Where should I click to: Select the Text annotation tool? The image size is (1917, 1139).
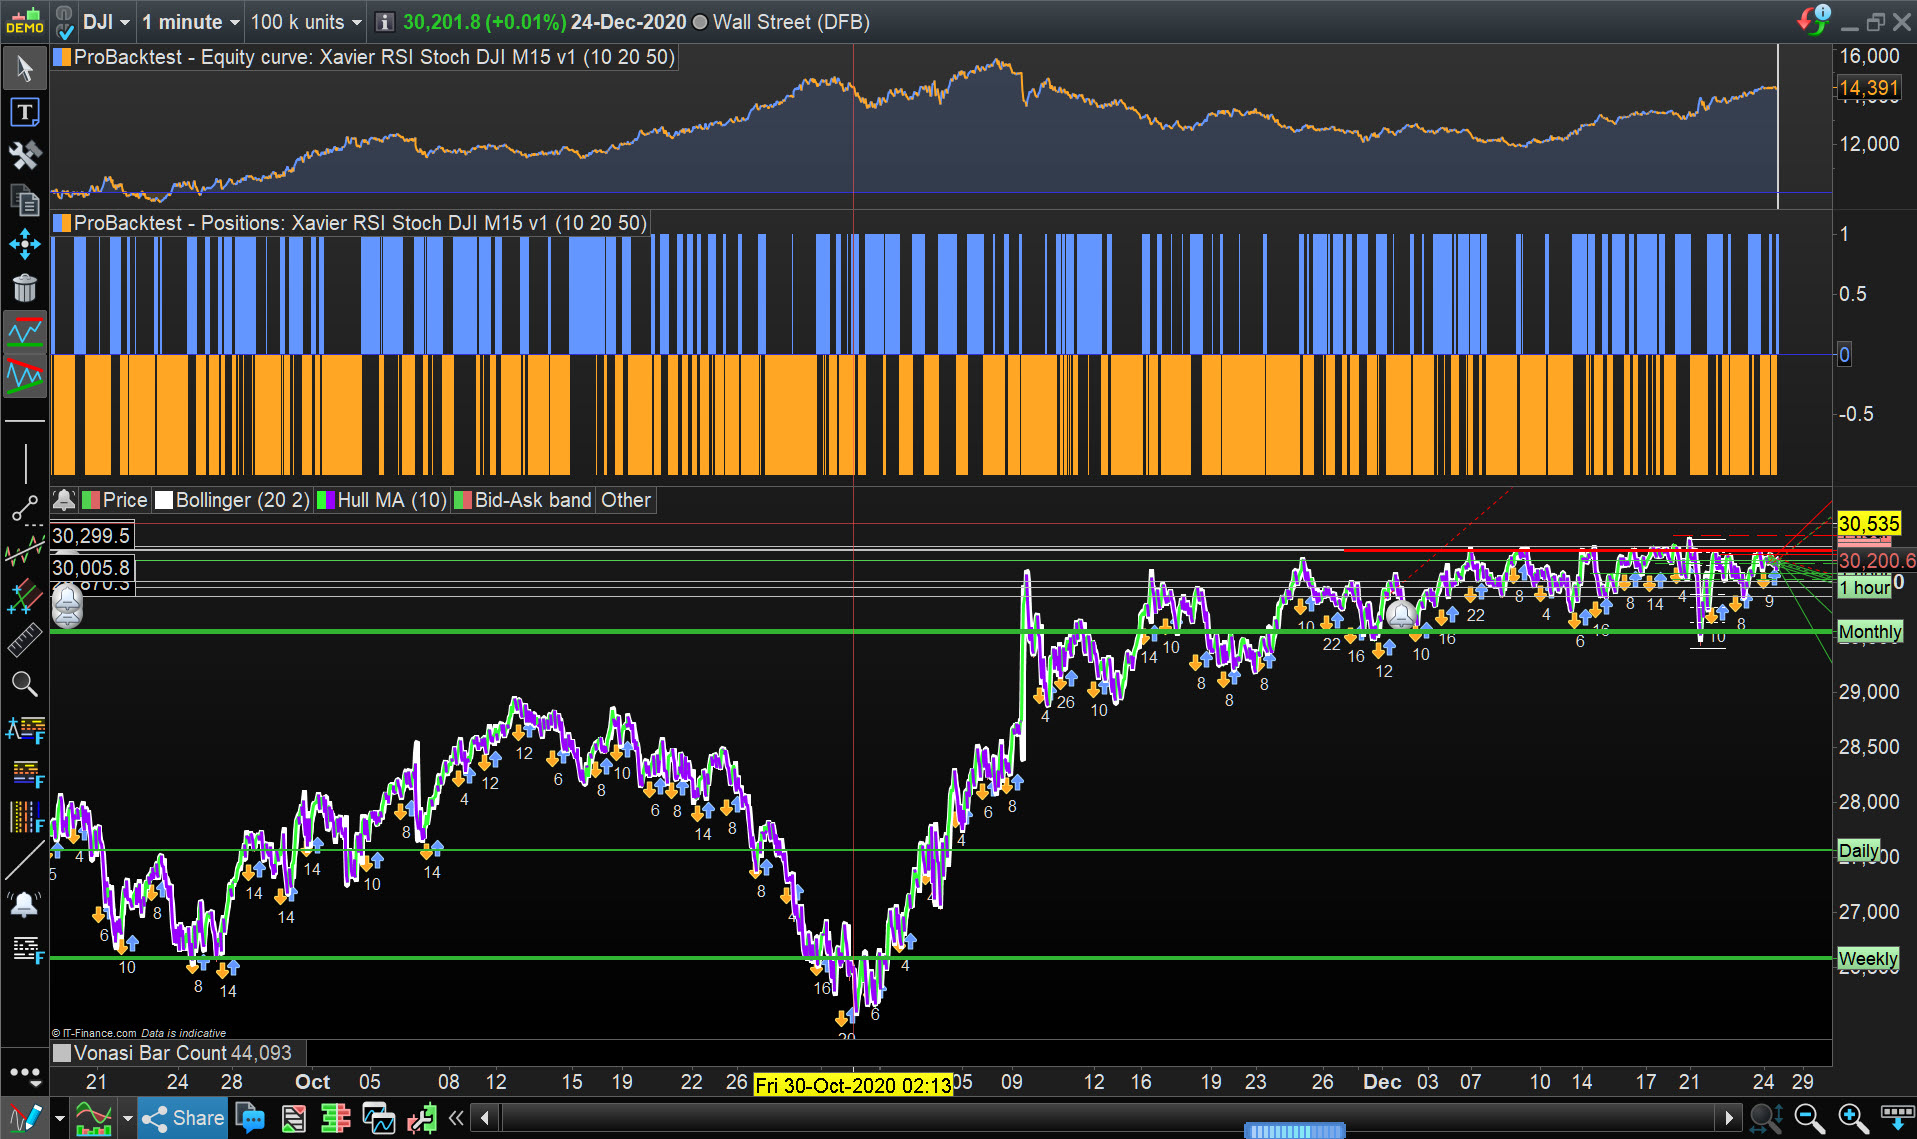tap(24, 112)
